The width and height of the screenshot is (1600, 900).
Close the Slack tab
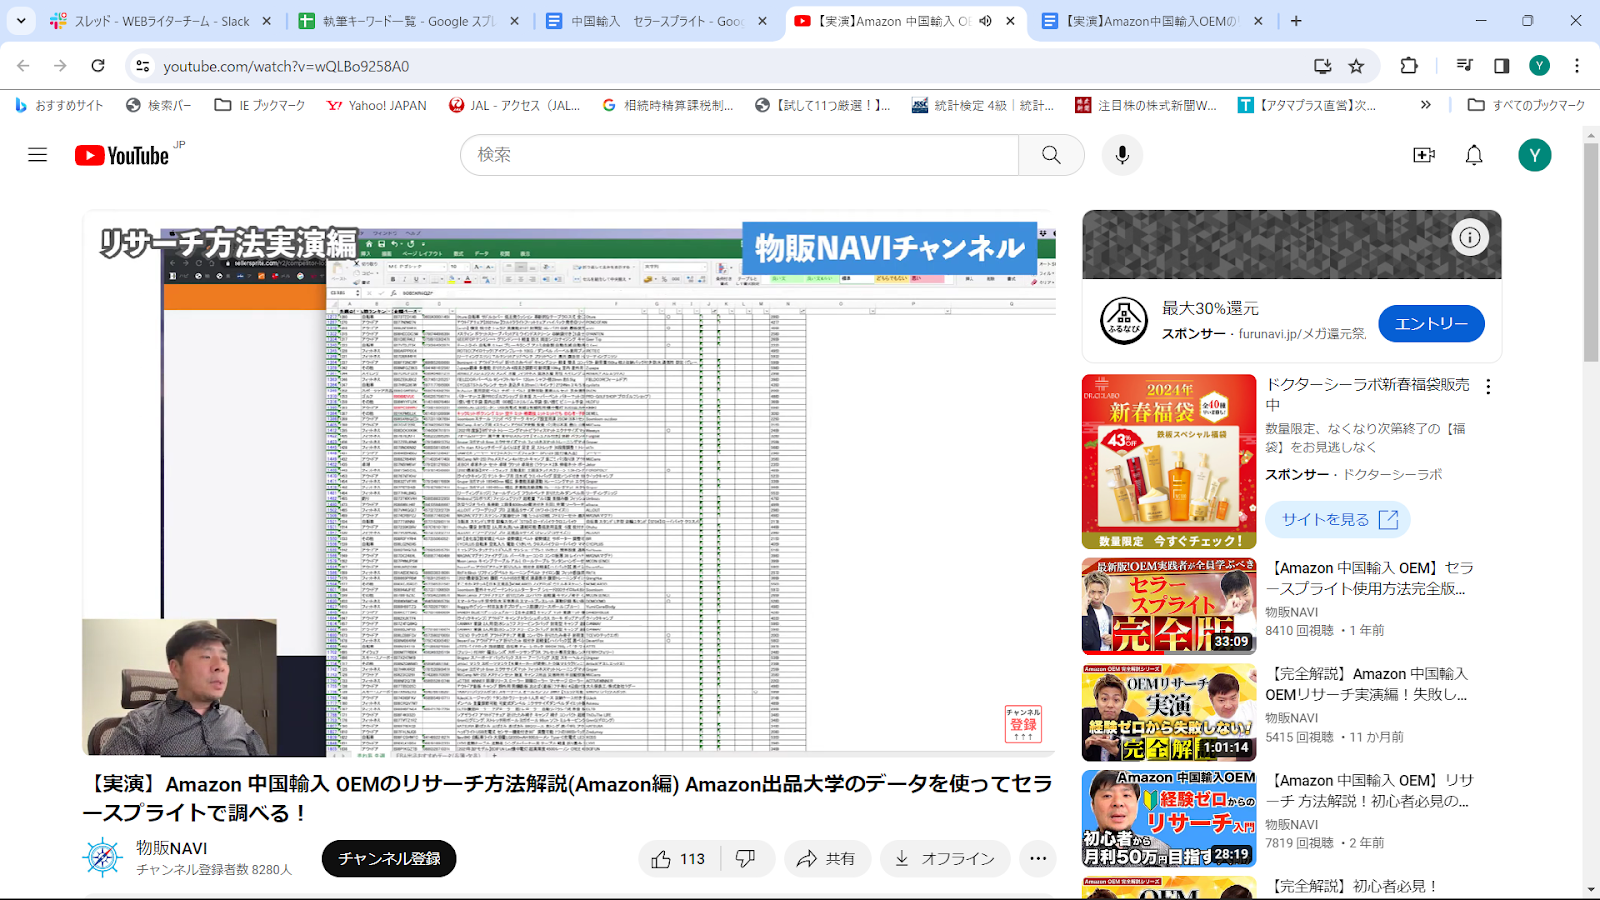point(266,21)
